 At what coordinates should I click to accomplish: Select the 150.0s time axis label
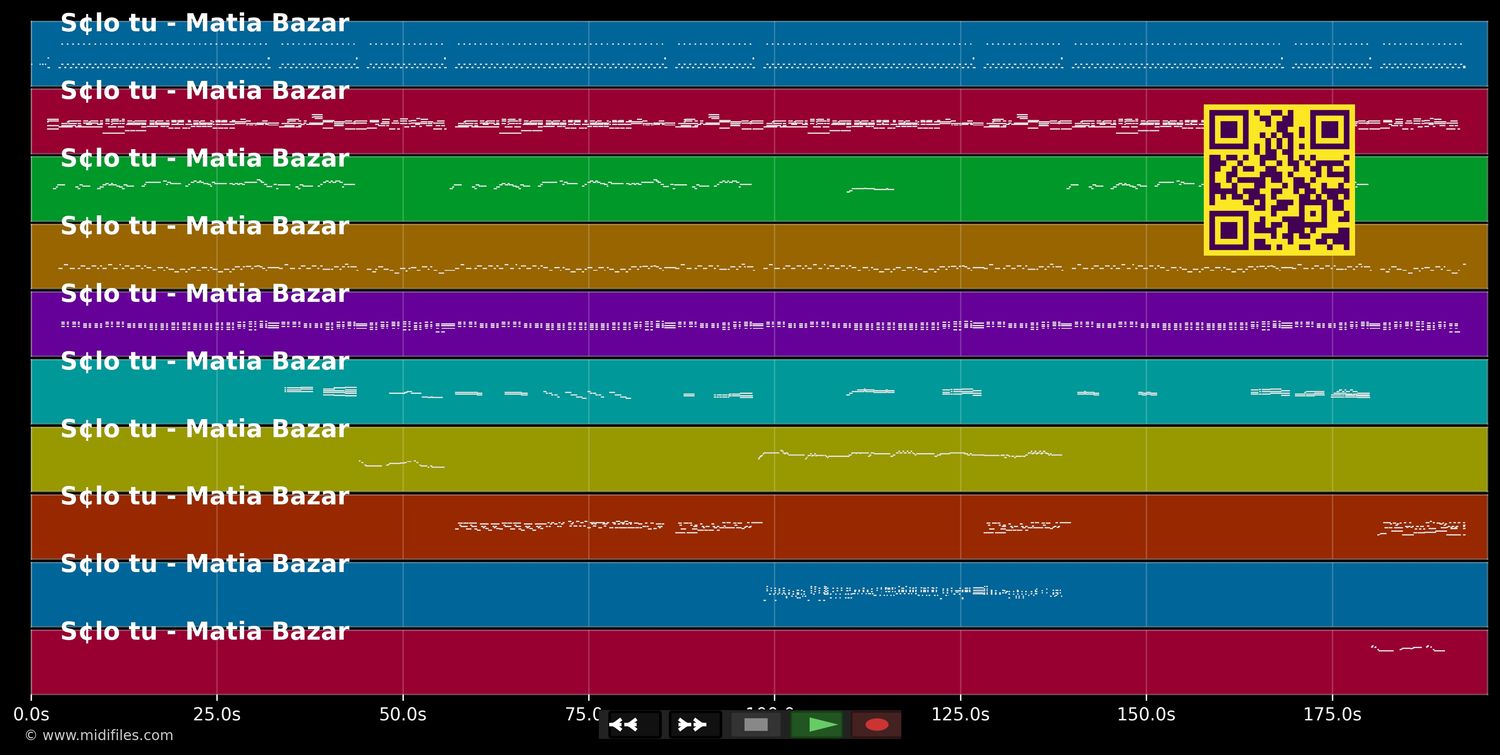click(x=1146, y=715)
